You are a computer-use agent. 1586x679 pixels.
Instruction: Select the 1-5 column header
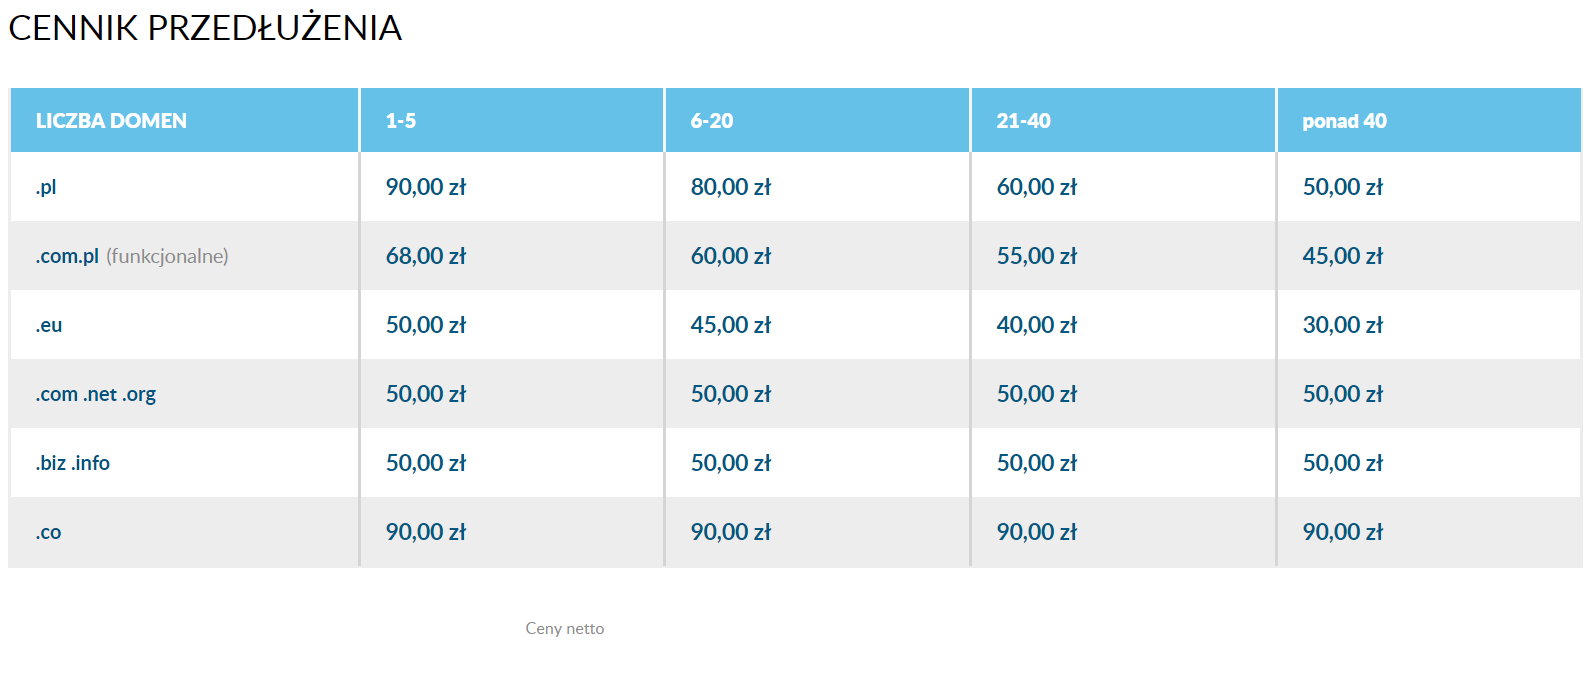pos(401,121)
